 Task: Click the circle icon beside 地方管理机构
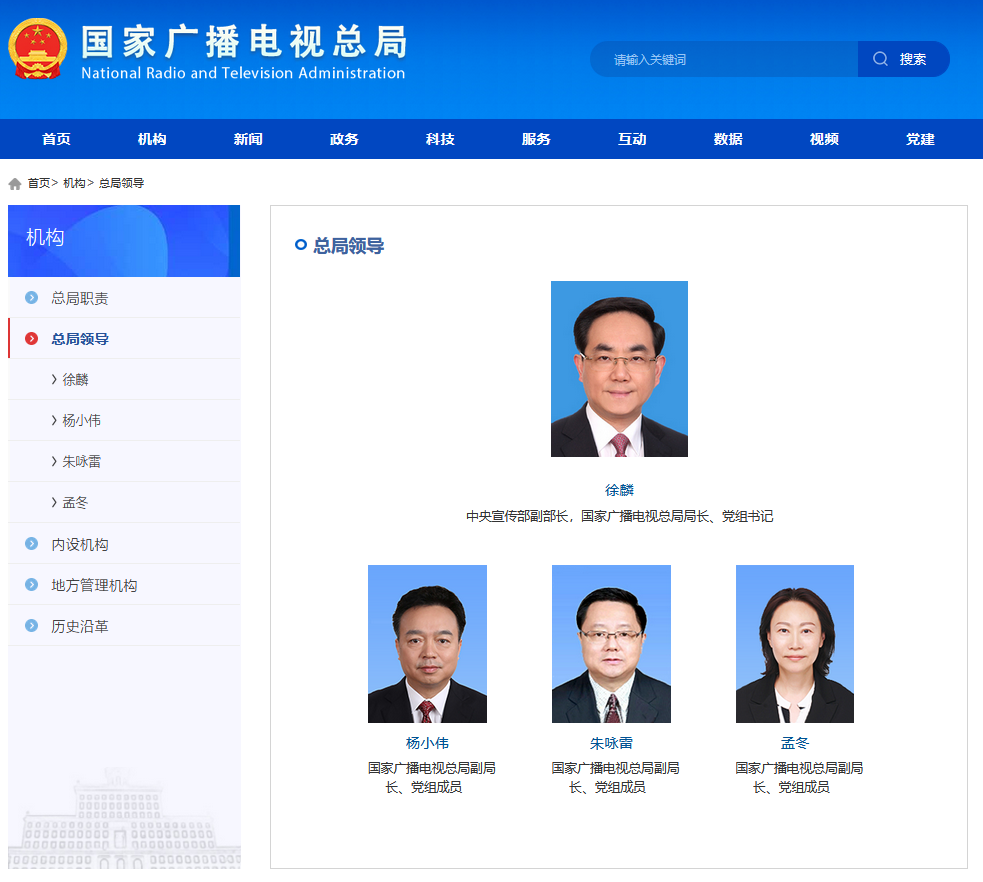[x=31, y=584]
